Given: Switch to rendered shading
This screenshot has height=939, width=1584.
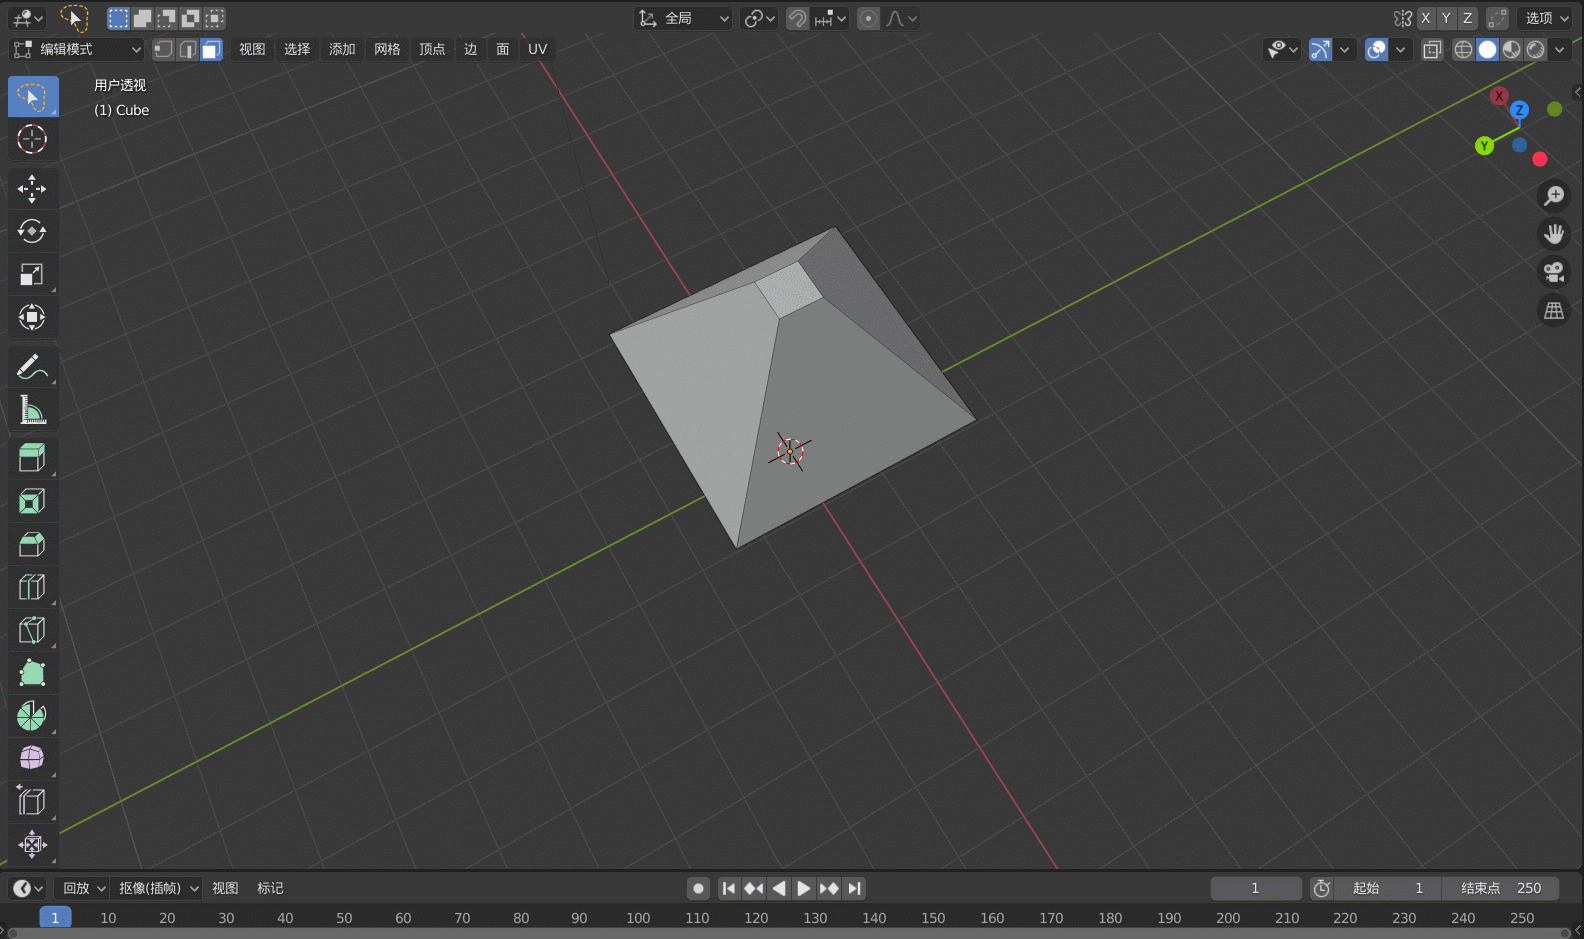Looking at the screenshot, I should 1536,49.
